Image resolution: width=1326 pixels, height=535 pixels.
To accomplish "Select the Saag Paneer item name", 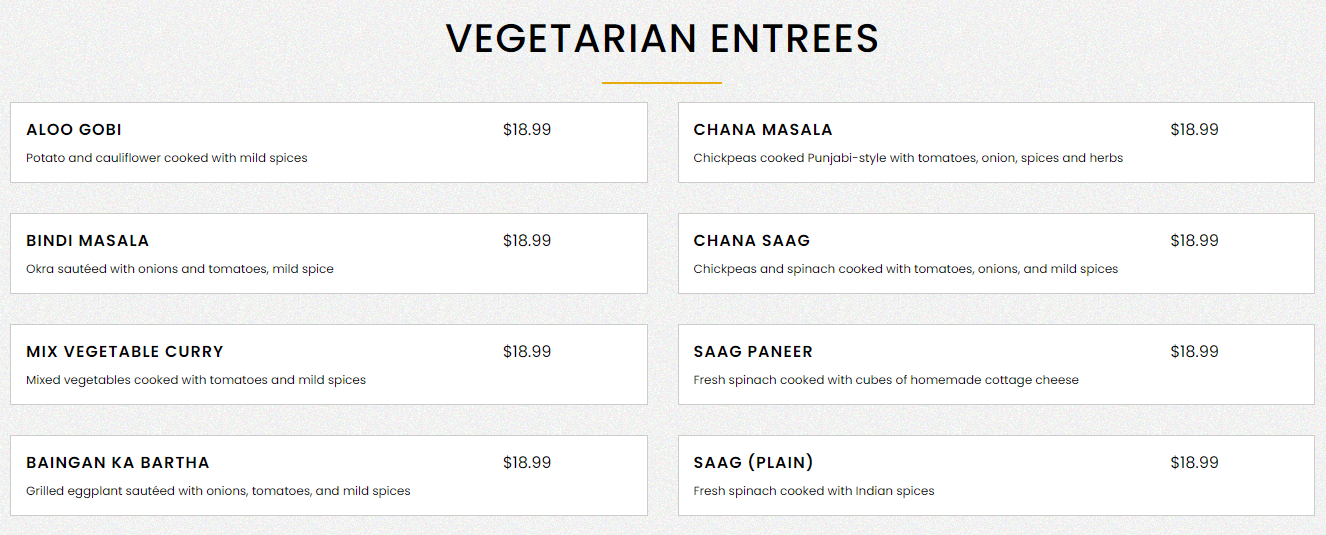I will click(753, 352).
